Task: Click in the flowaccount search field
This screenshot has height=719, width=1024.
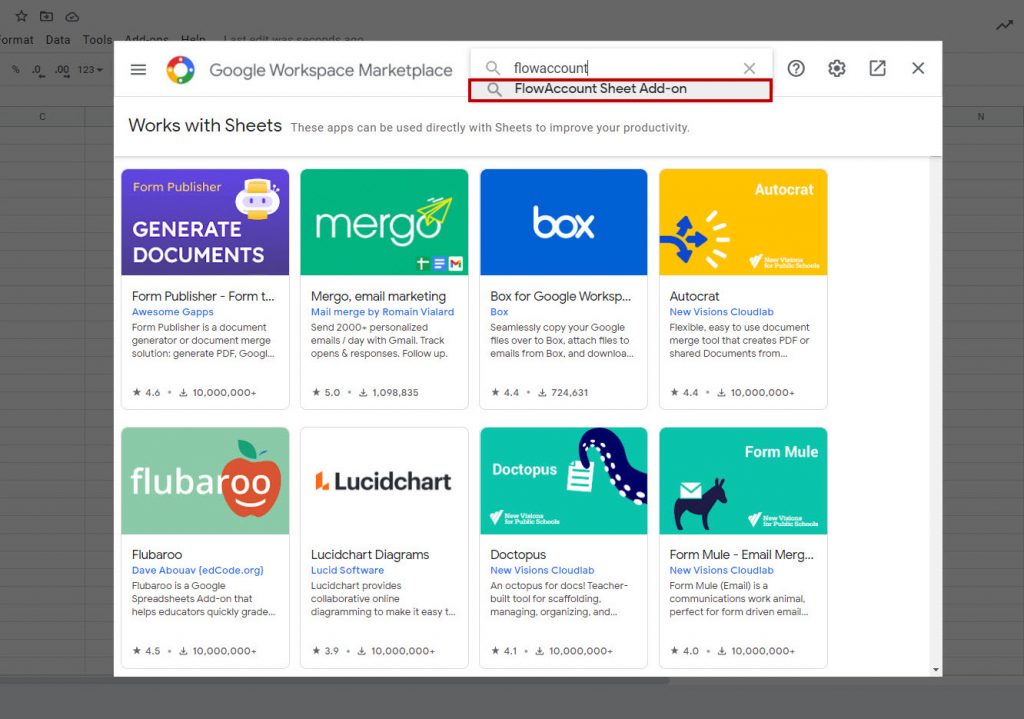Action: (620, 68)
